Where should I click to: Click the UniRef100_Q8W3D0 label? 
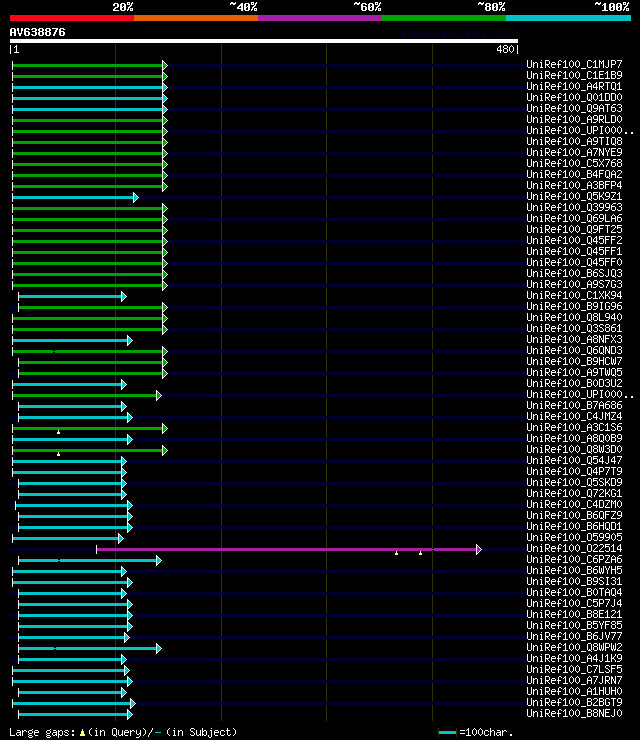point(574,449)
